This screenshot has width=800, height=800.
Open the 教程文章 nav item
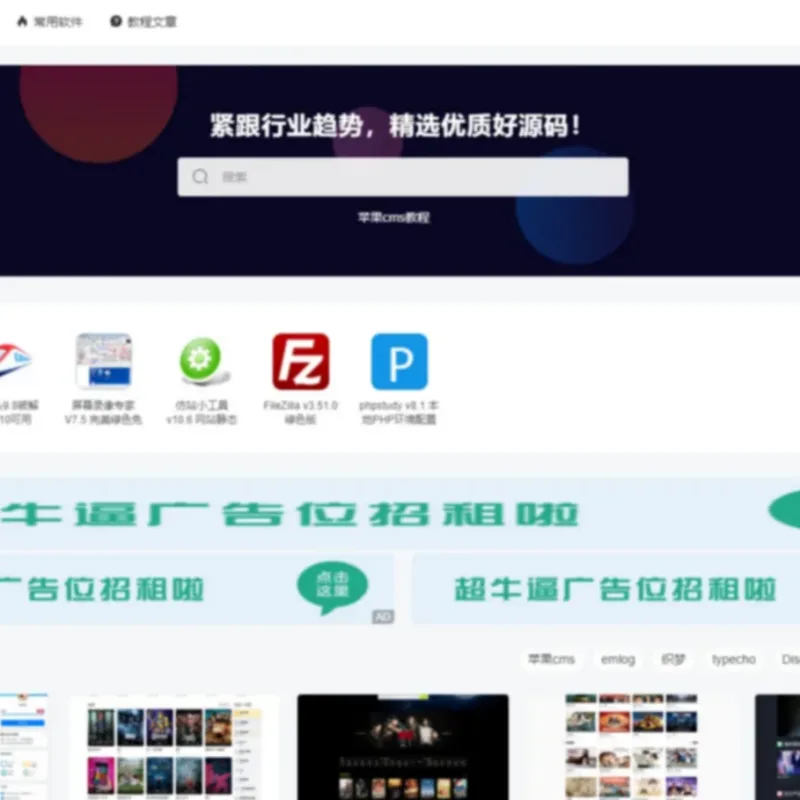click(x=144, y=21)
